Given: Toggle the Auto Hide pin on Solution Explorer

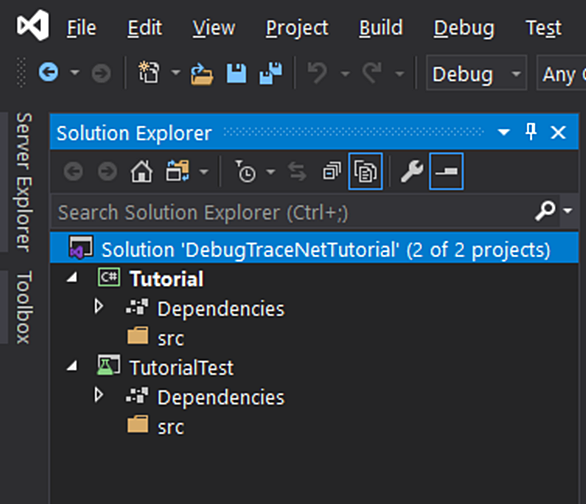Looking at the screenshot, I should pyautogui.click(x=531, y=132).
